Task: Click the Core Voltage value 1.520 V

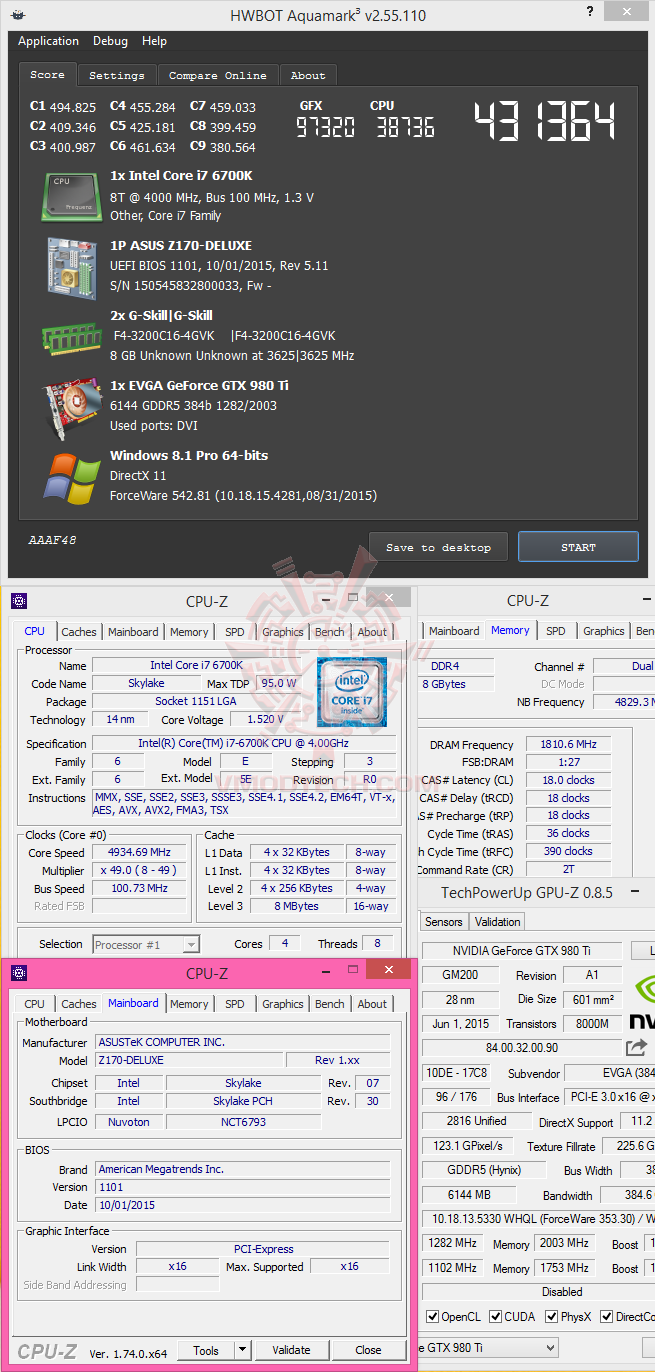Action: tap(265, 719)
